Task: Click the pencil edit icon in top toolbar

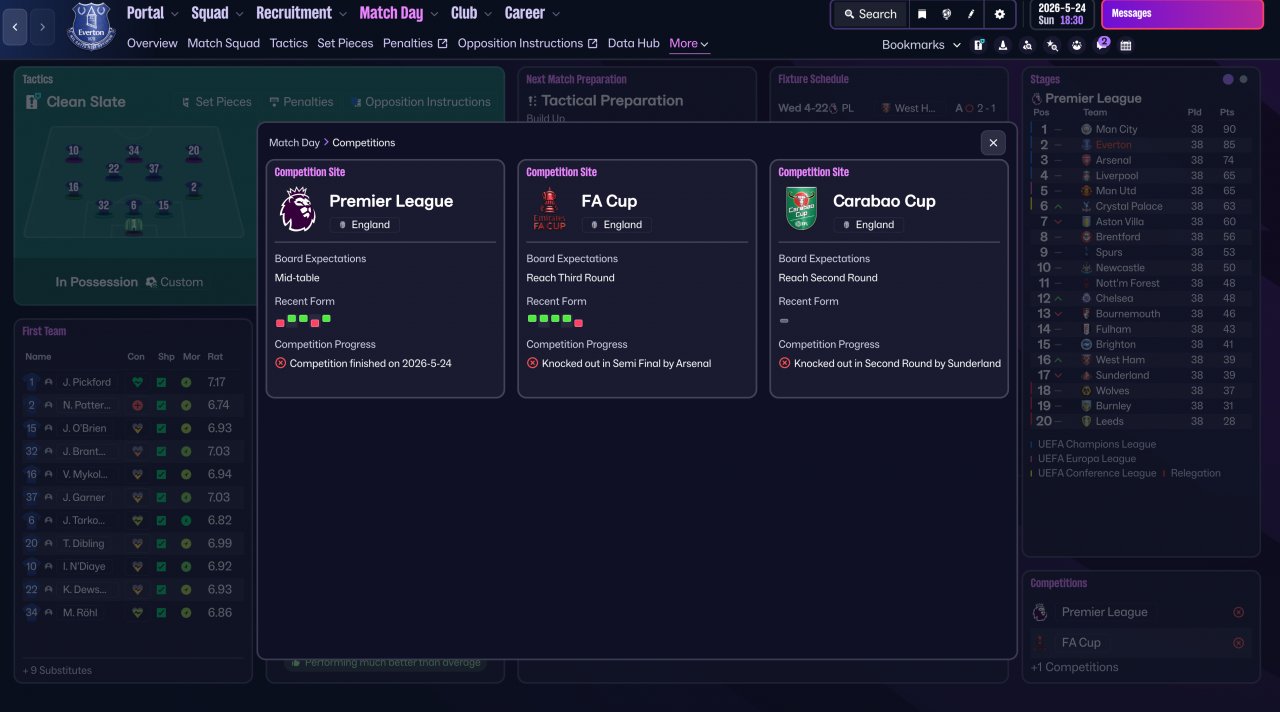Action: tap(971, 14)
